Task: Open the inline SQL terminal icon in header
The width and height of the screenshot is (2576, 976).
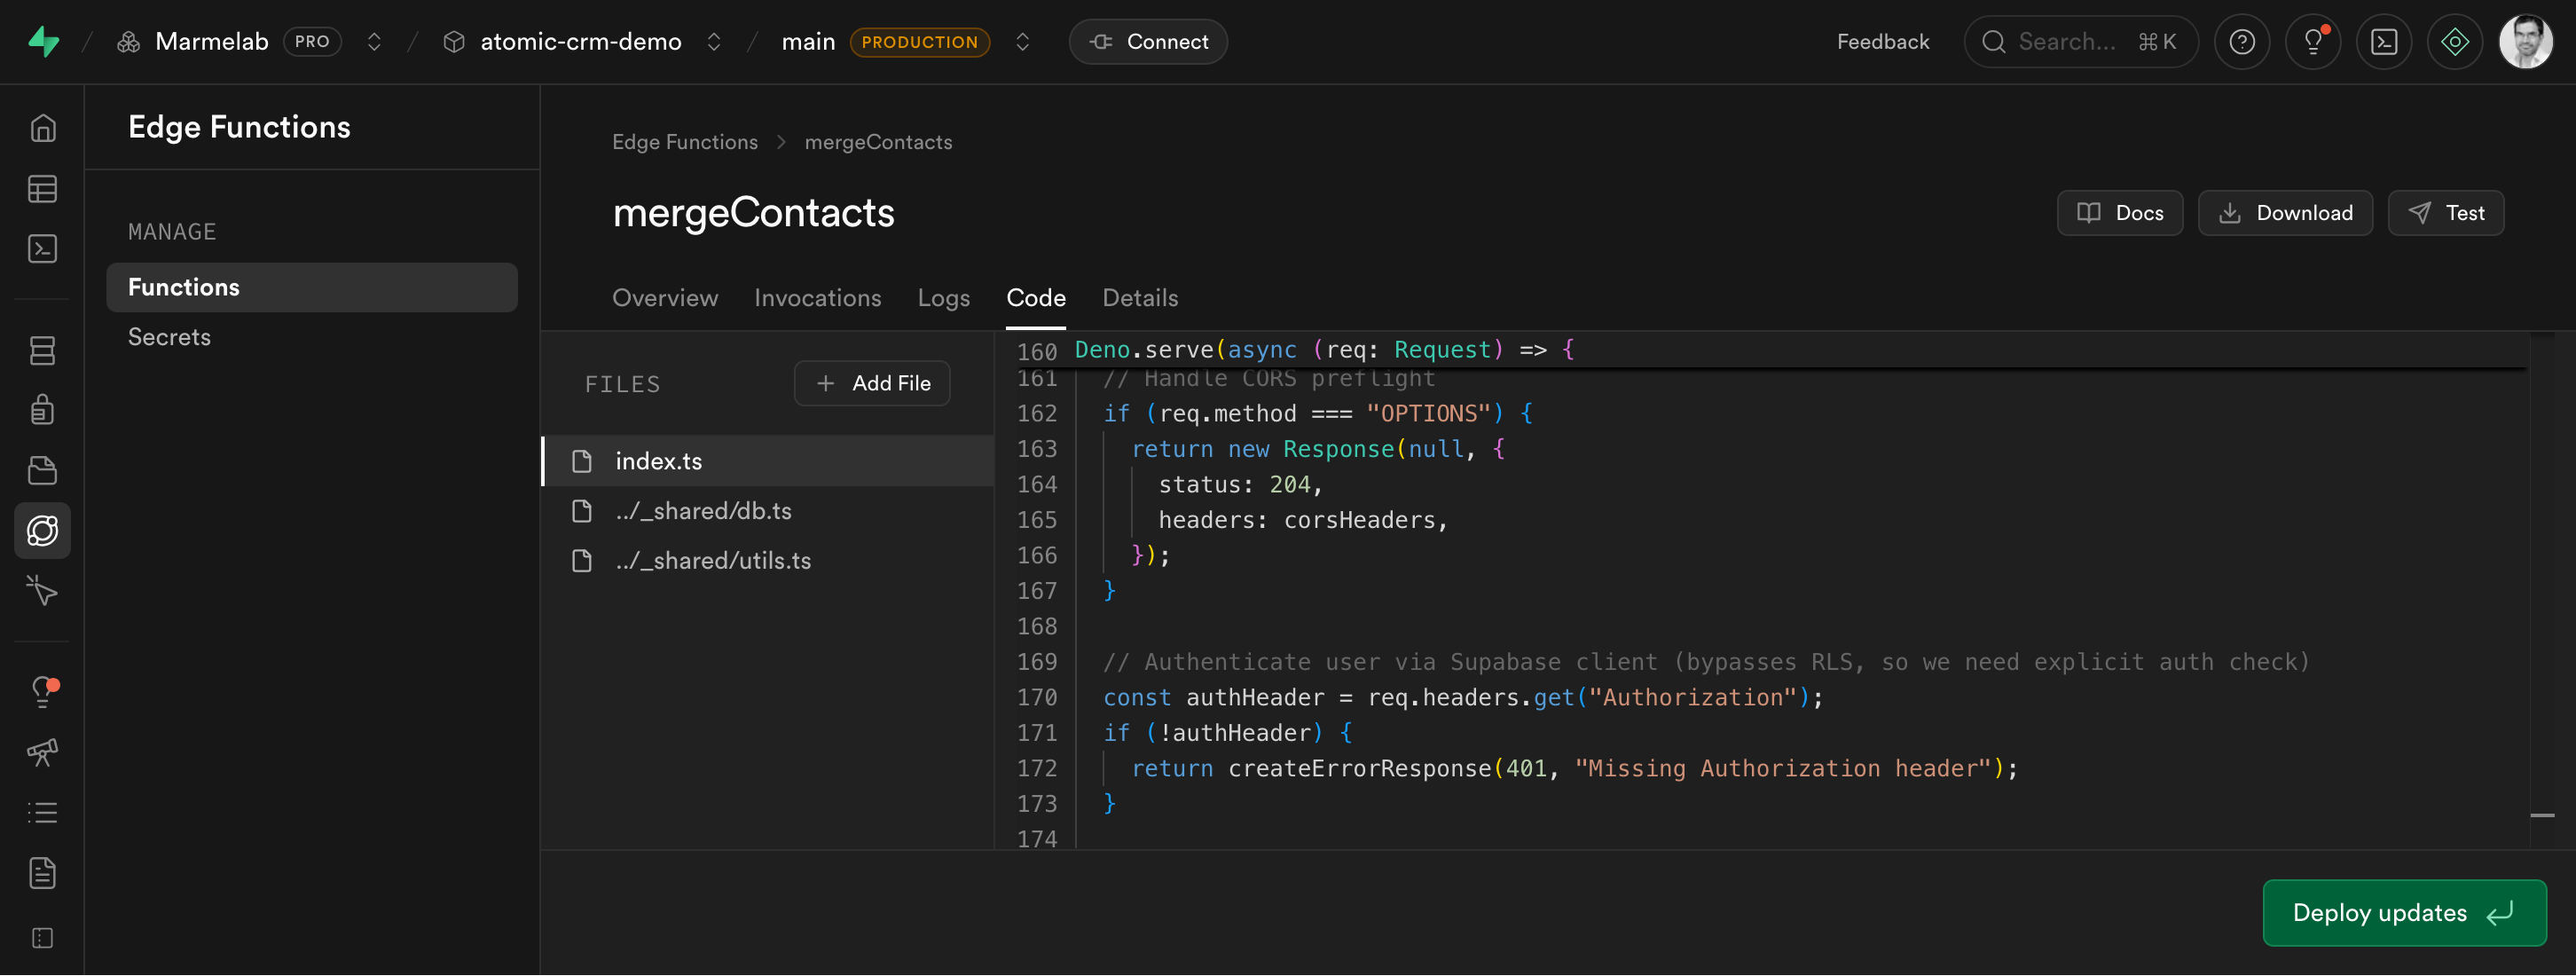Action: pos(2383,42)
